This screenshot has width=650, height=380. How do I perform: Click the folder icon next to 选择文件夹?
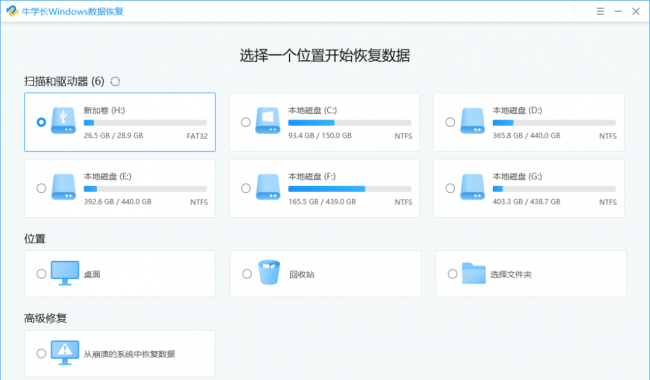pos(473,274)
